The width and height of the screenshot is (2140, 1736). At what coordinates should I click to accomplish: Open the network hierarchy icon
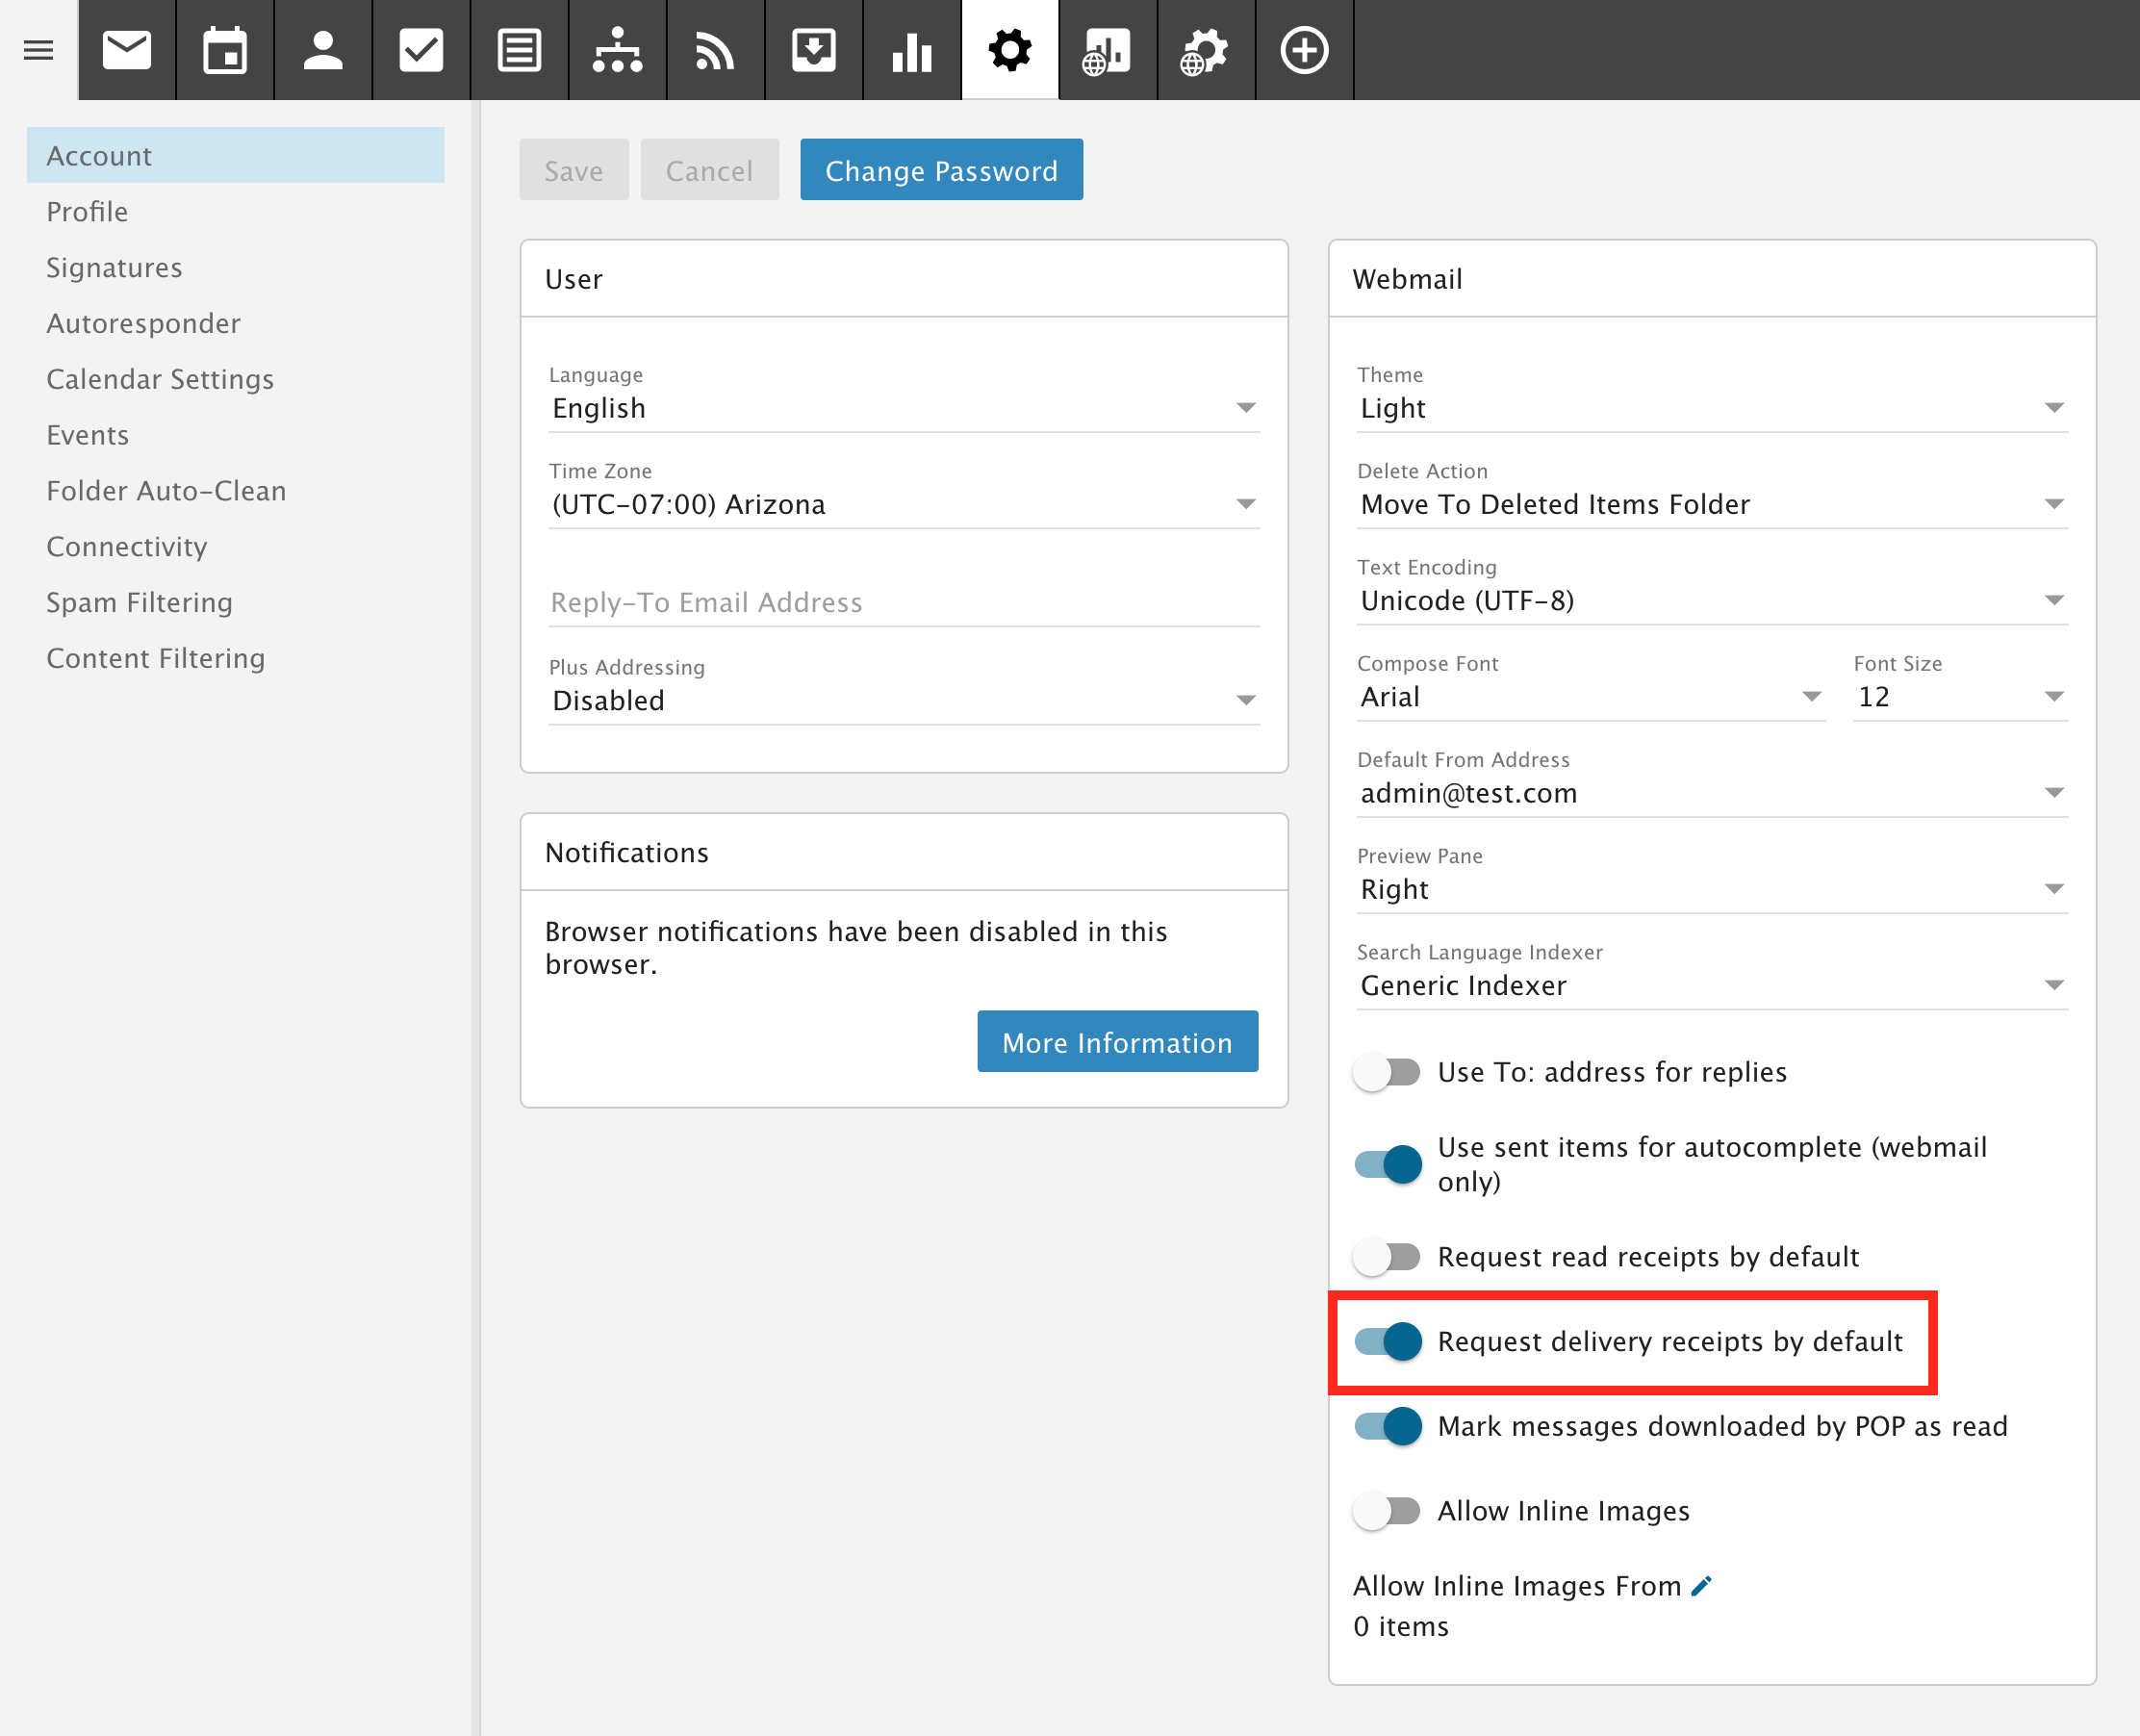[617, 50]
